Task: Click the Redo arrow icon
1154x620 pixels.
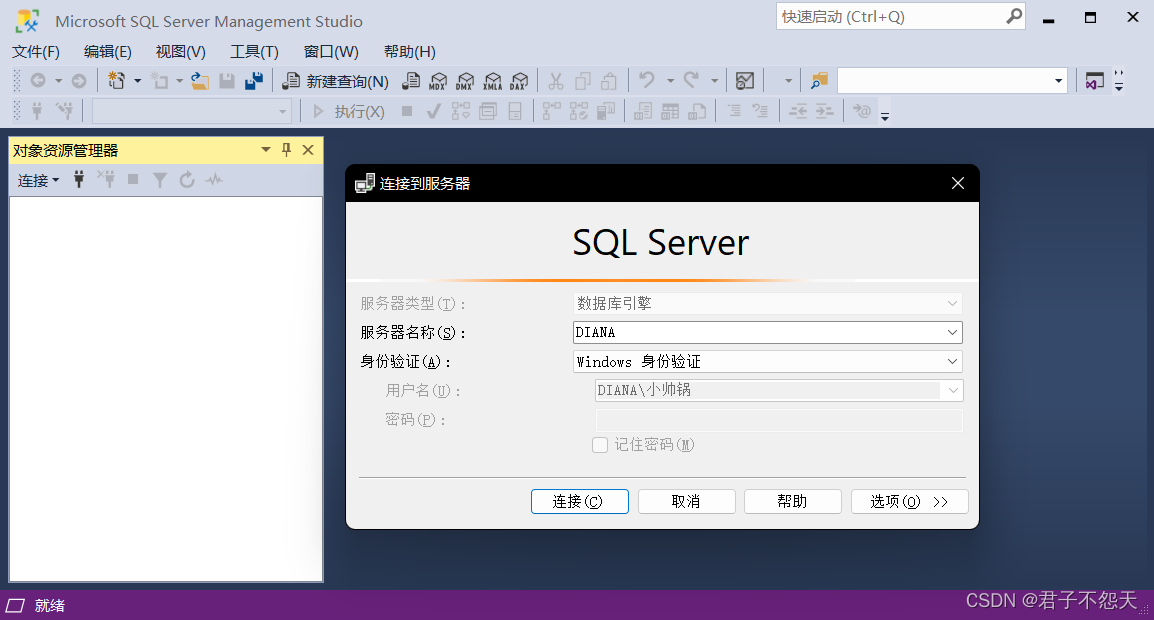Action: 691,80
